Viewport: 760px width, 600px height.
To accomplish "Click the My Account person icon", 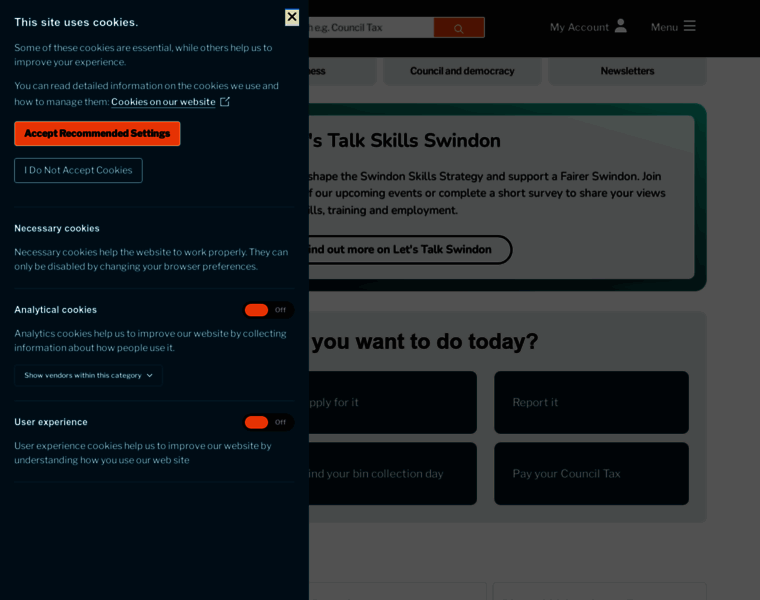I will tap(620, 26).
